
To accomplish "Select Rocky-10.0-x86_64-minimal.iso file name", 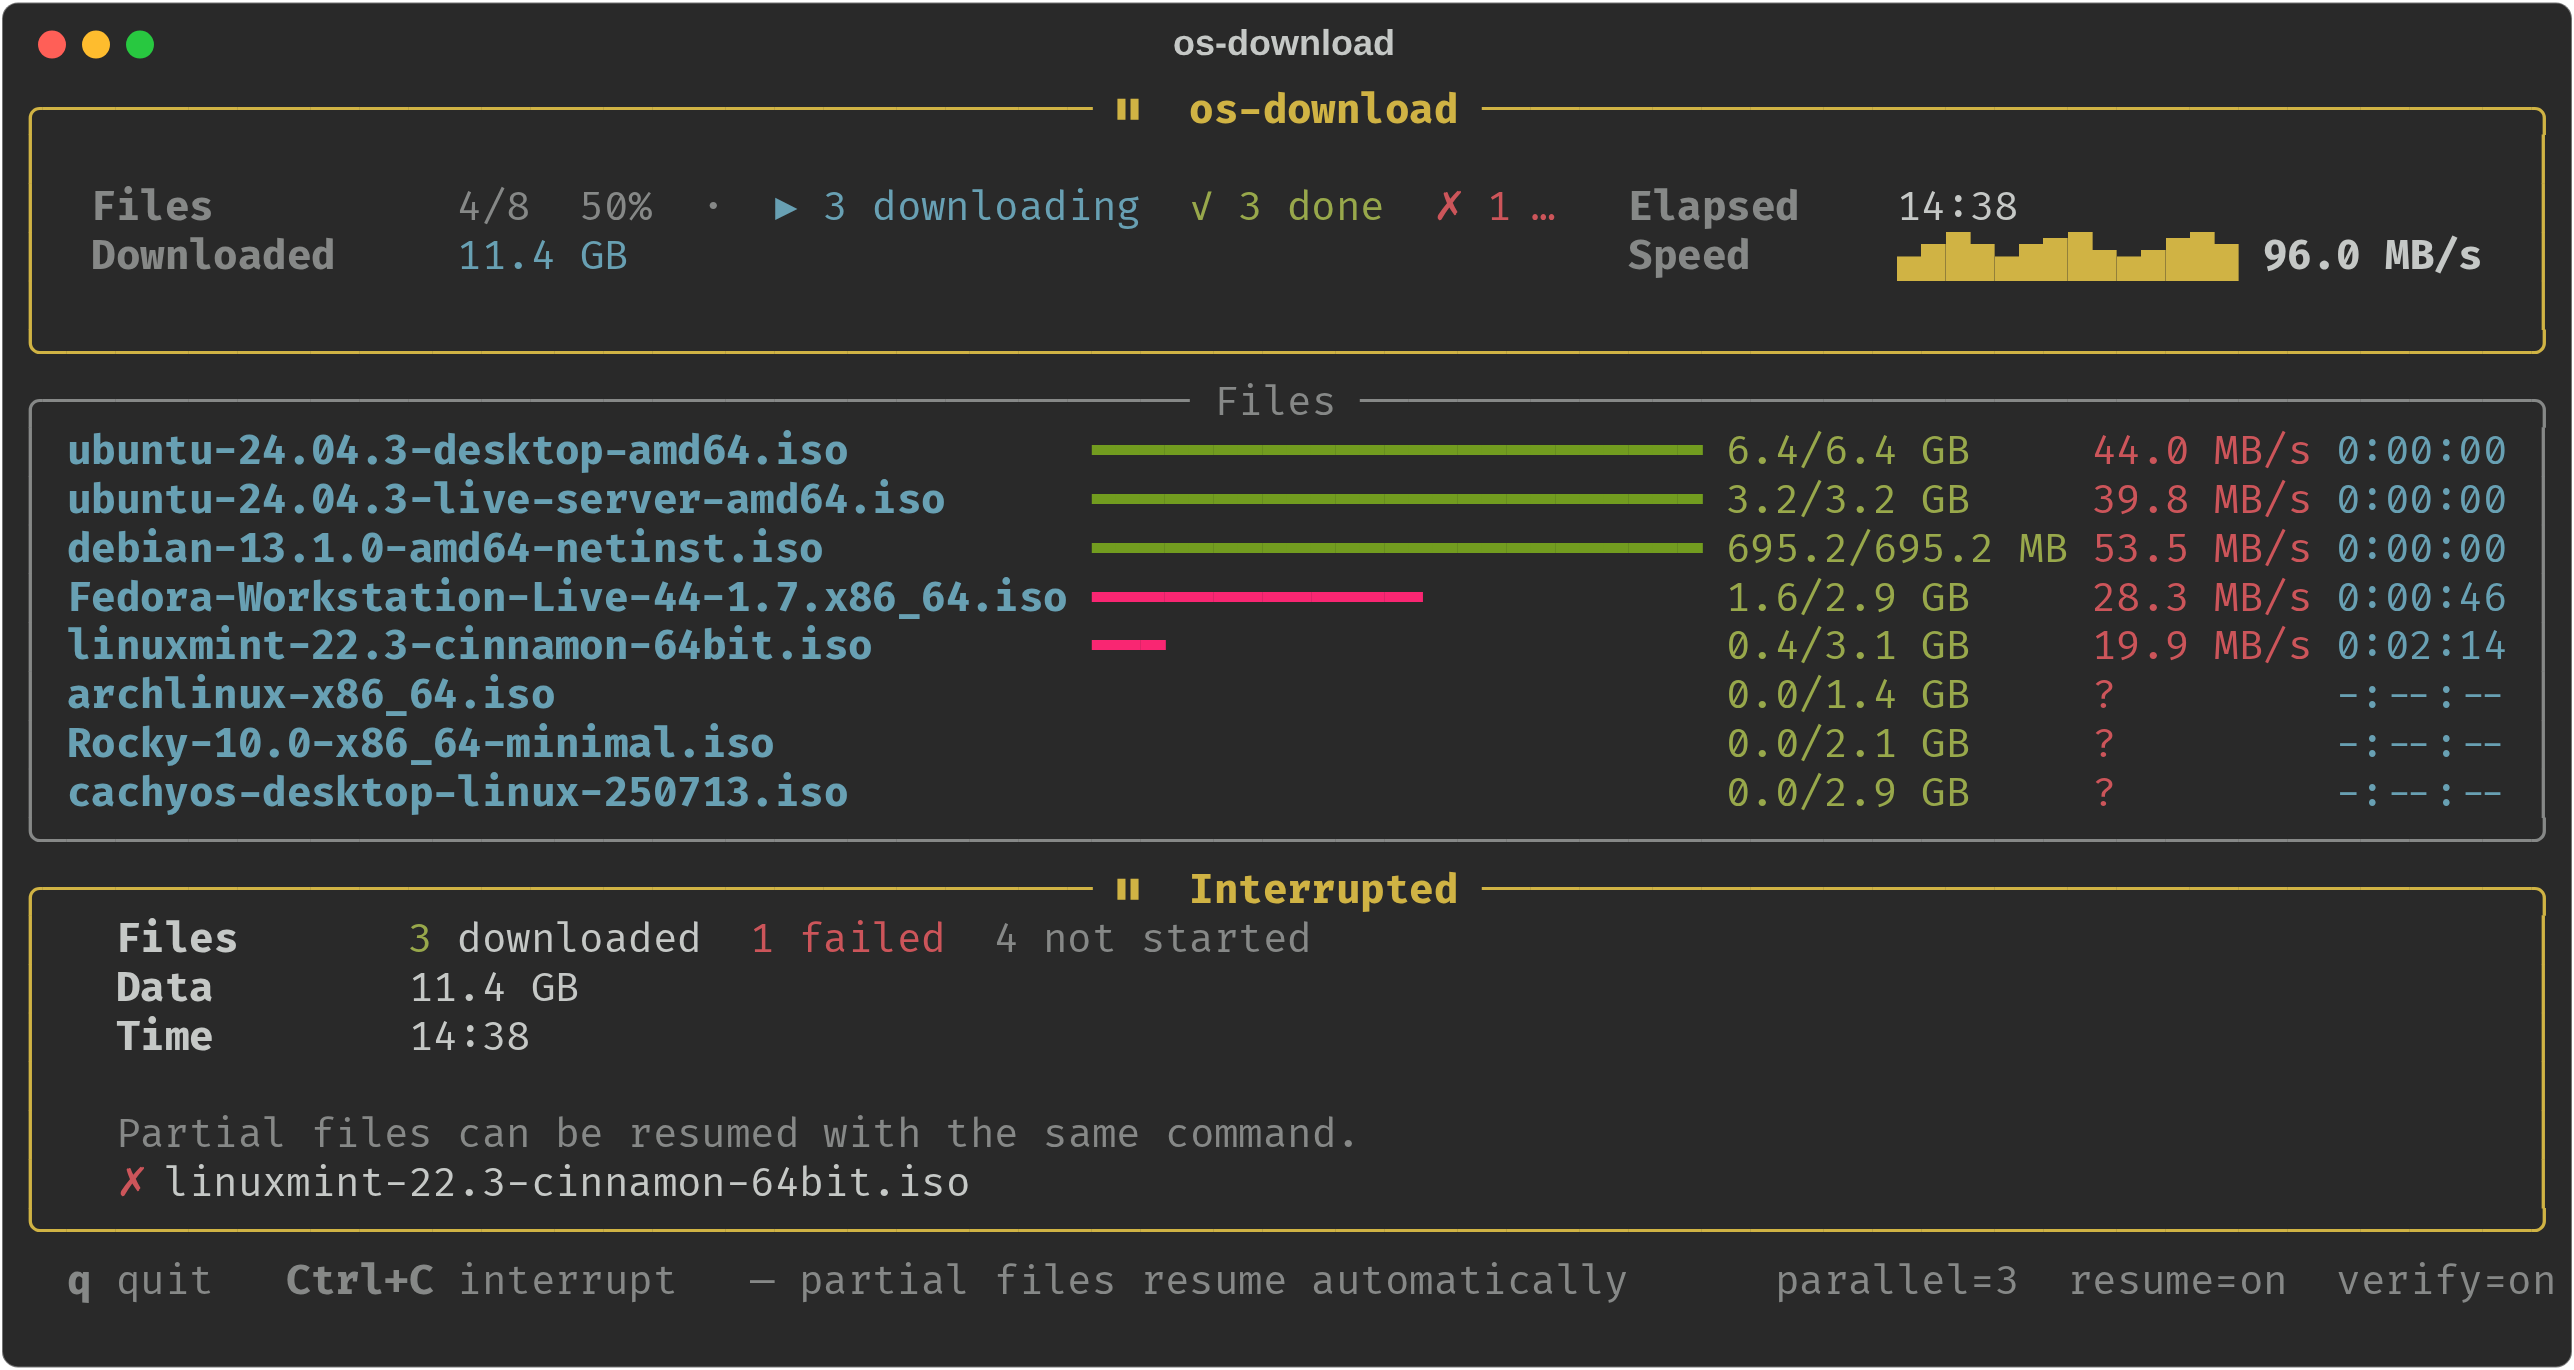I will pos(421,744).
